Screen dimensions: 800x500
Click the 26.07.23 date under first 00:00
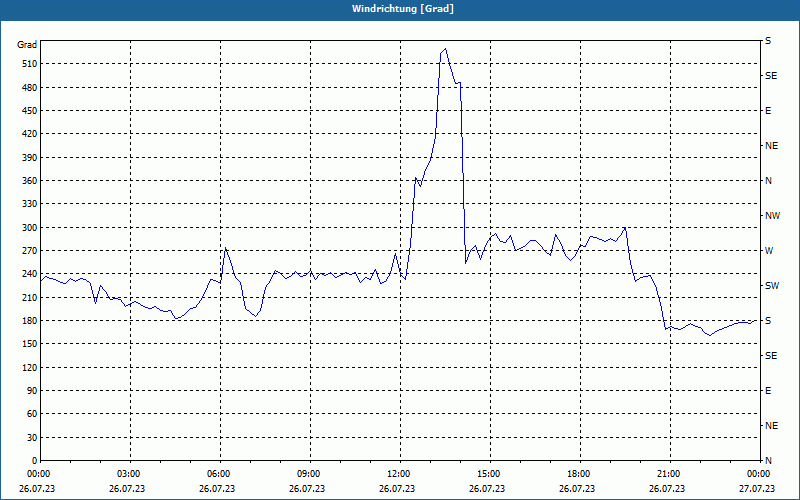point(37,489)
